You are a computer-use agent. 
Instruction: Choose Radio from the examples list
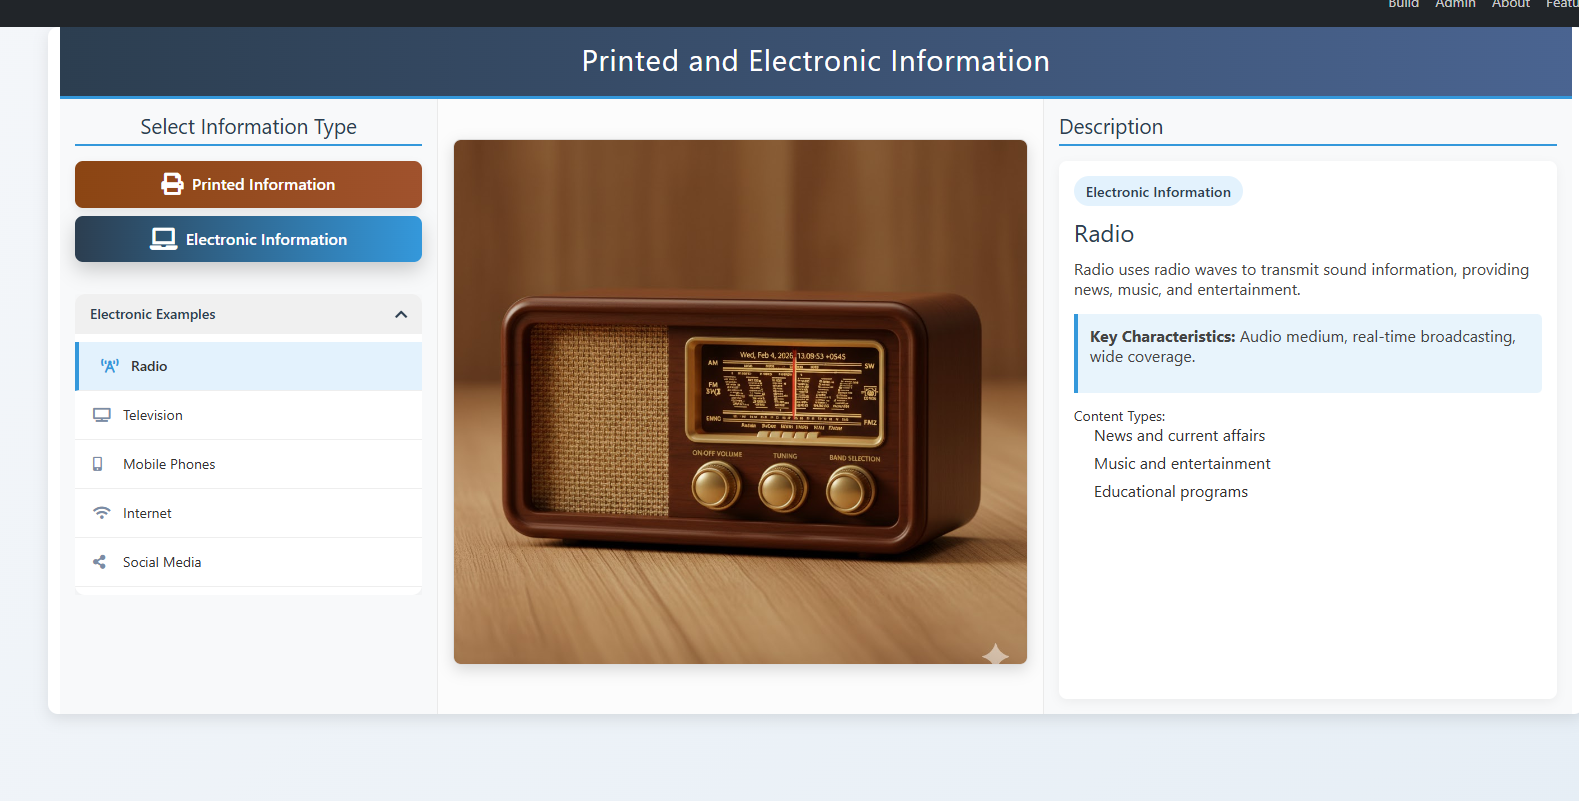248,366
